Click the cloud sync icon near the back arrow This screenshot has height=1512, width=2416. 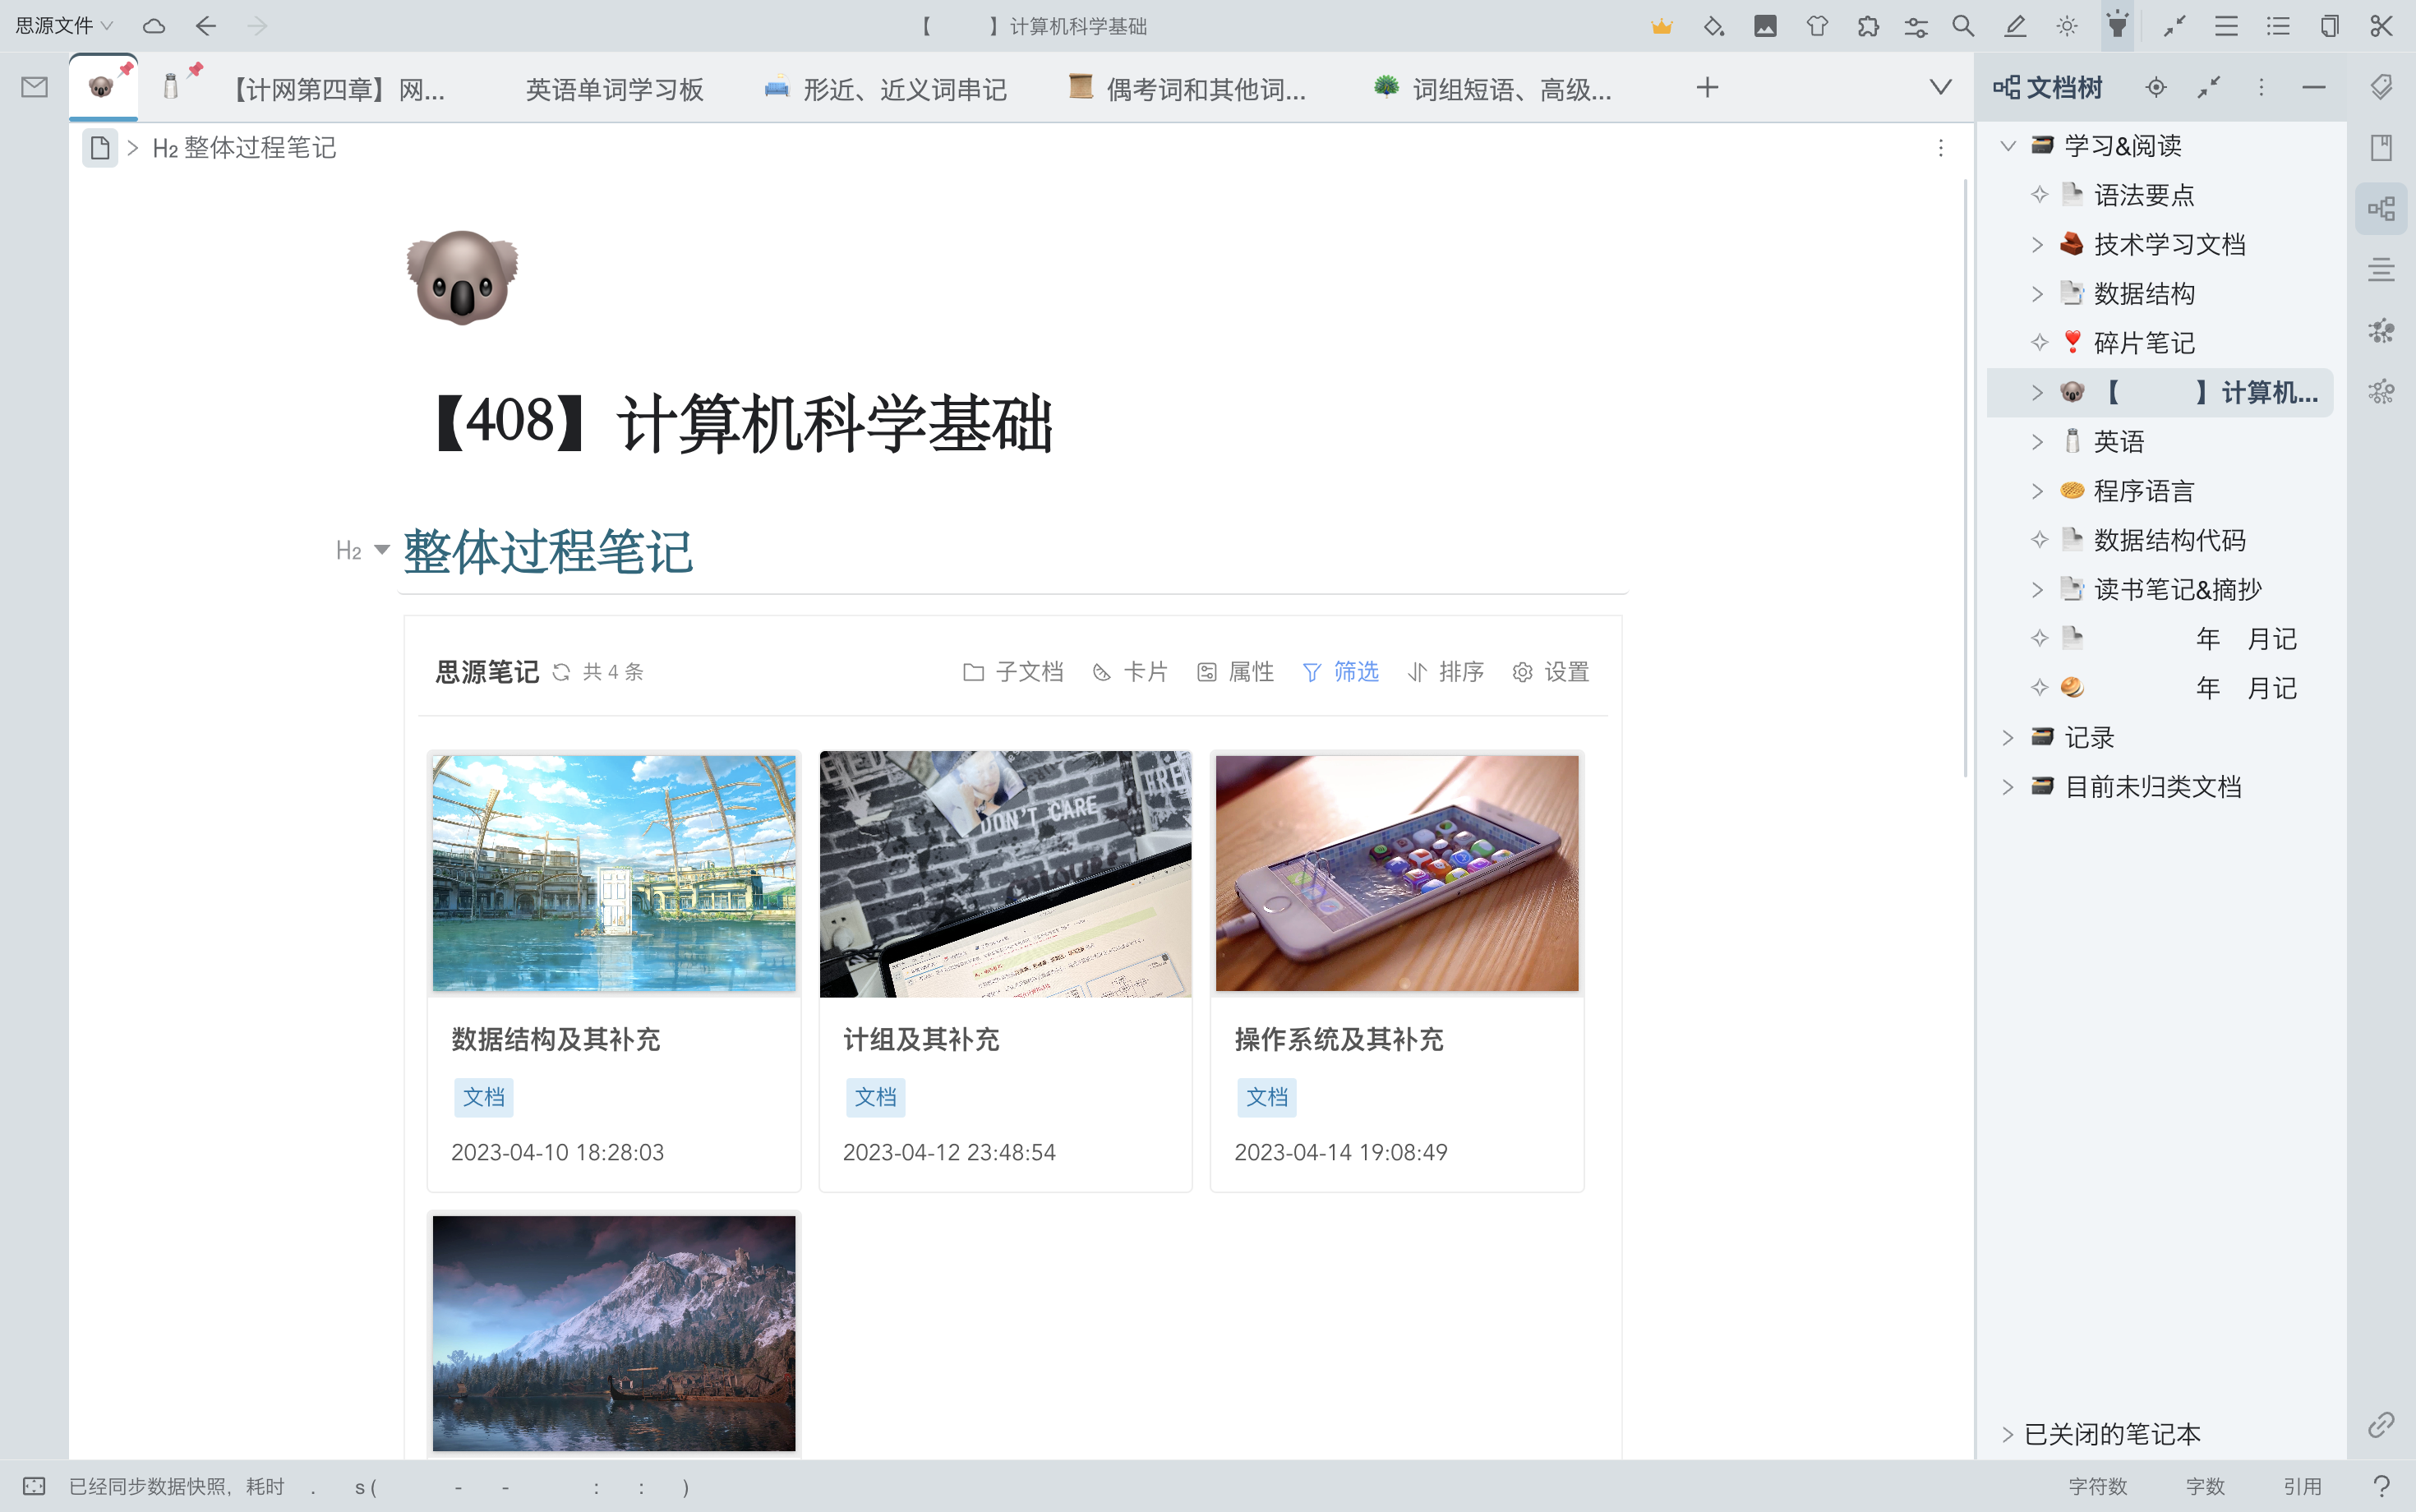[154, 26]
